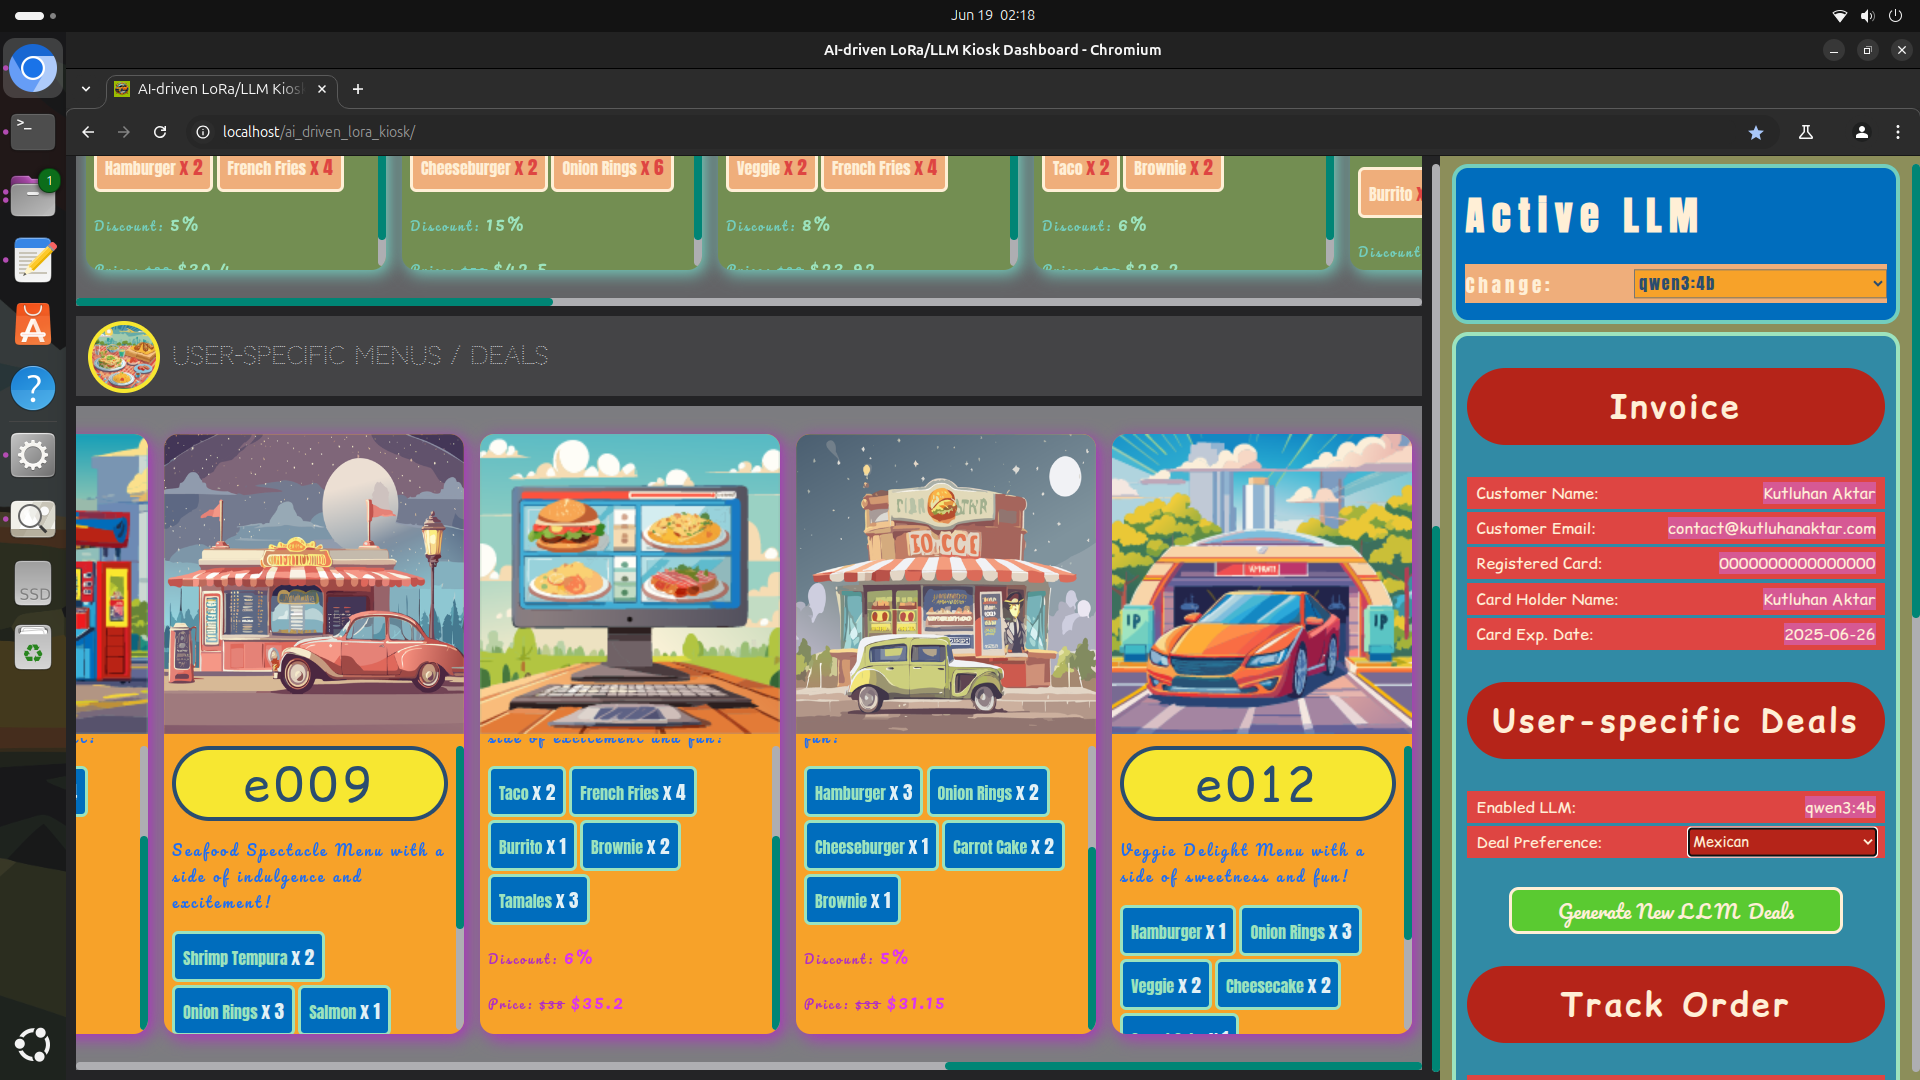Click the user-specific menus food icon

124,356
